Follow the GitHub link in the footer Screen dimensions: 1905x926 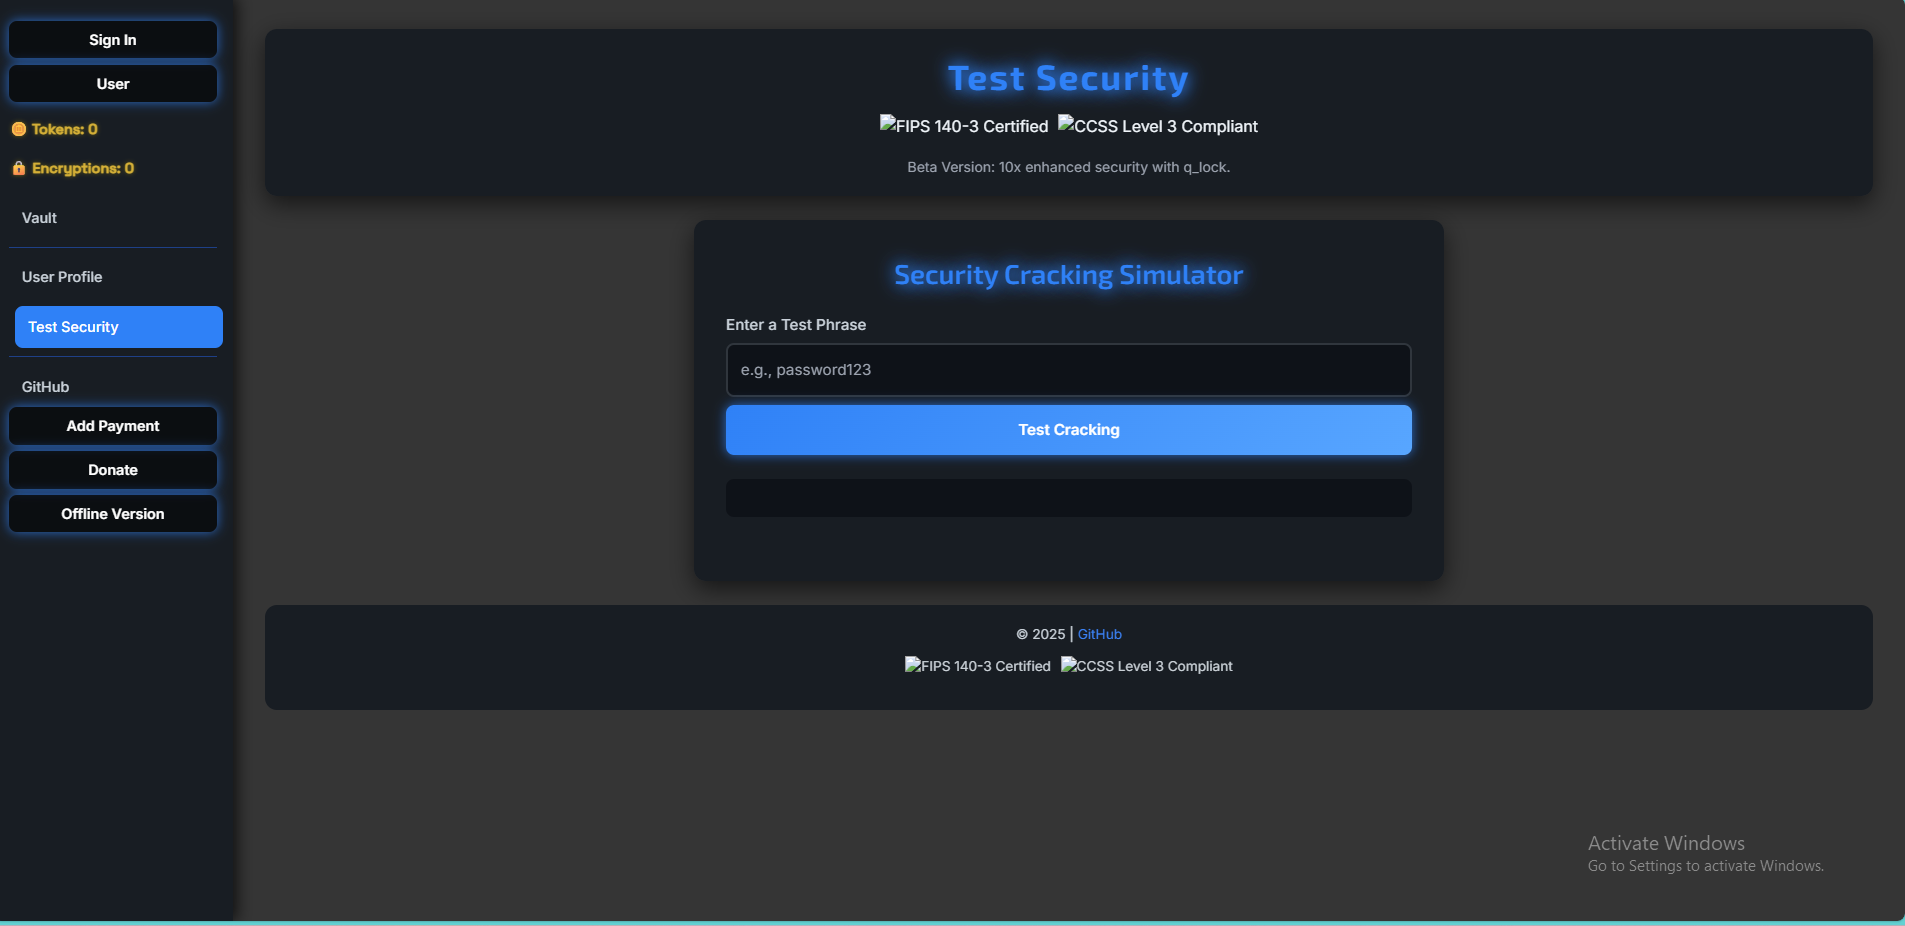(x=1099, y=634)
